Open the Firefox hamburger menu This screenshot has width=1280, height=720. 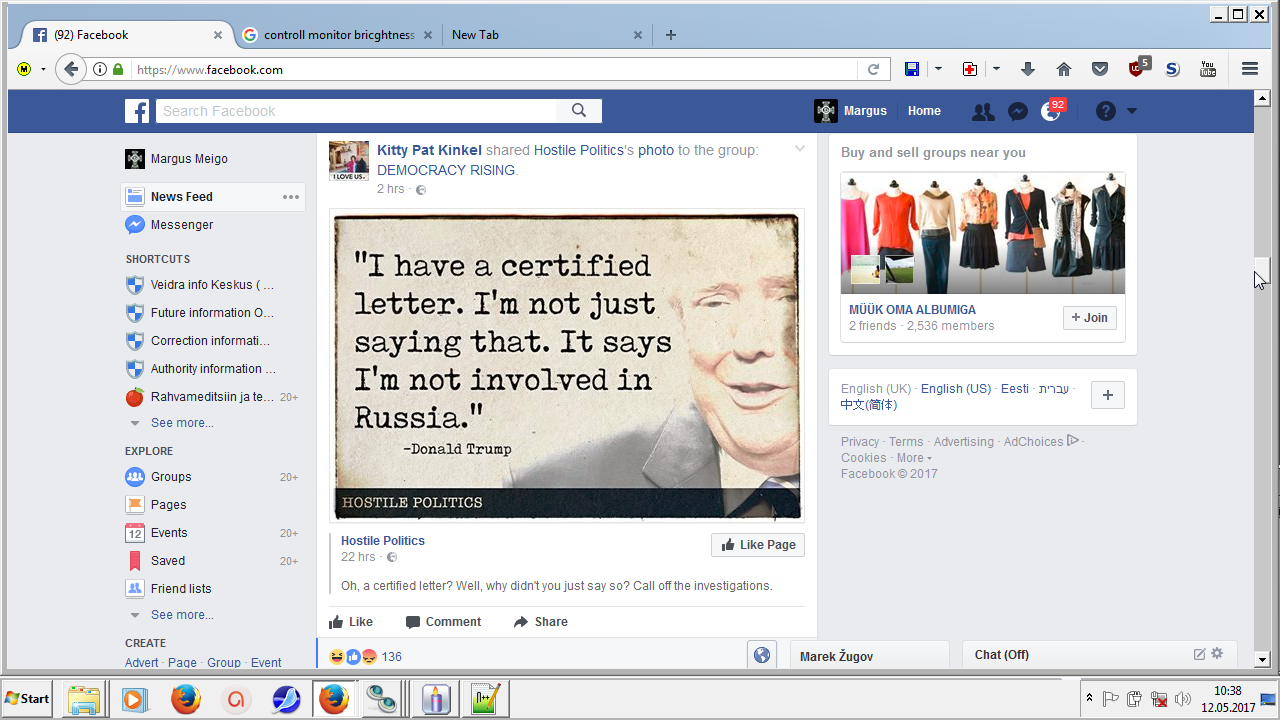pos(1250,69)
